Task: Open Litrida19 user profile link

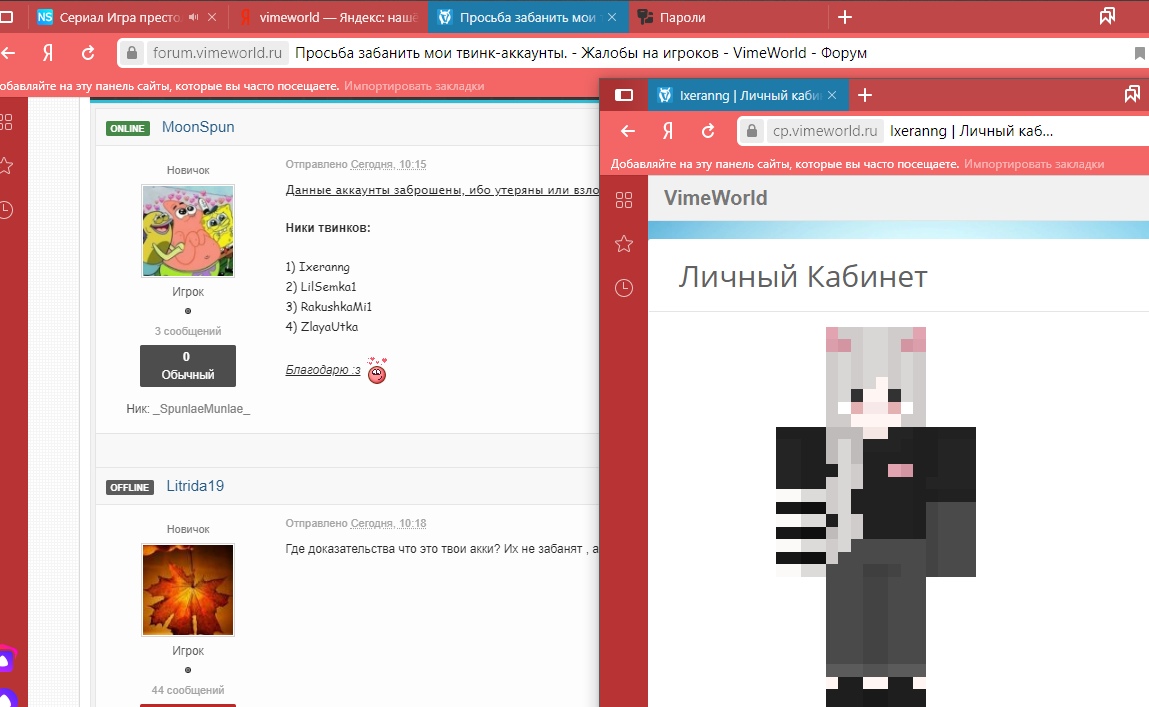Action: [x=195, y=486]
